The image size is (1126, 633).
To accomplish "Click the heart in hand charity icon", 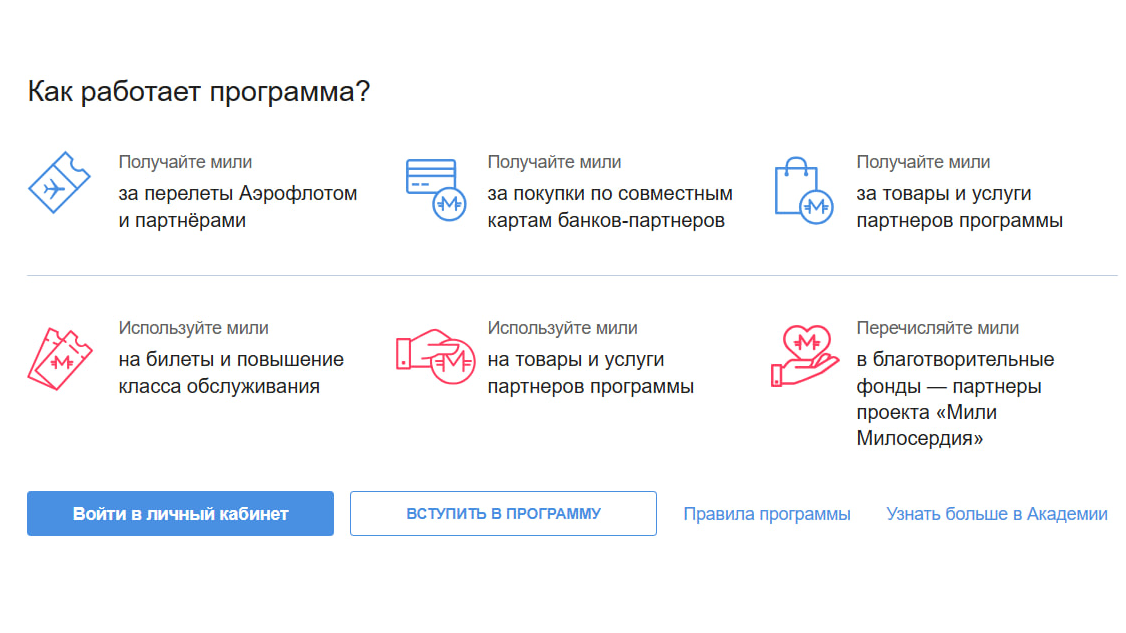I will (x=803, y=355).
